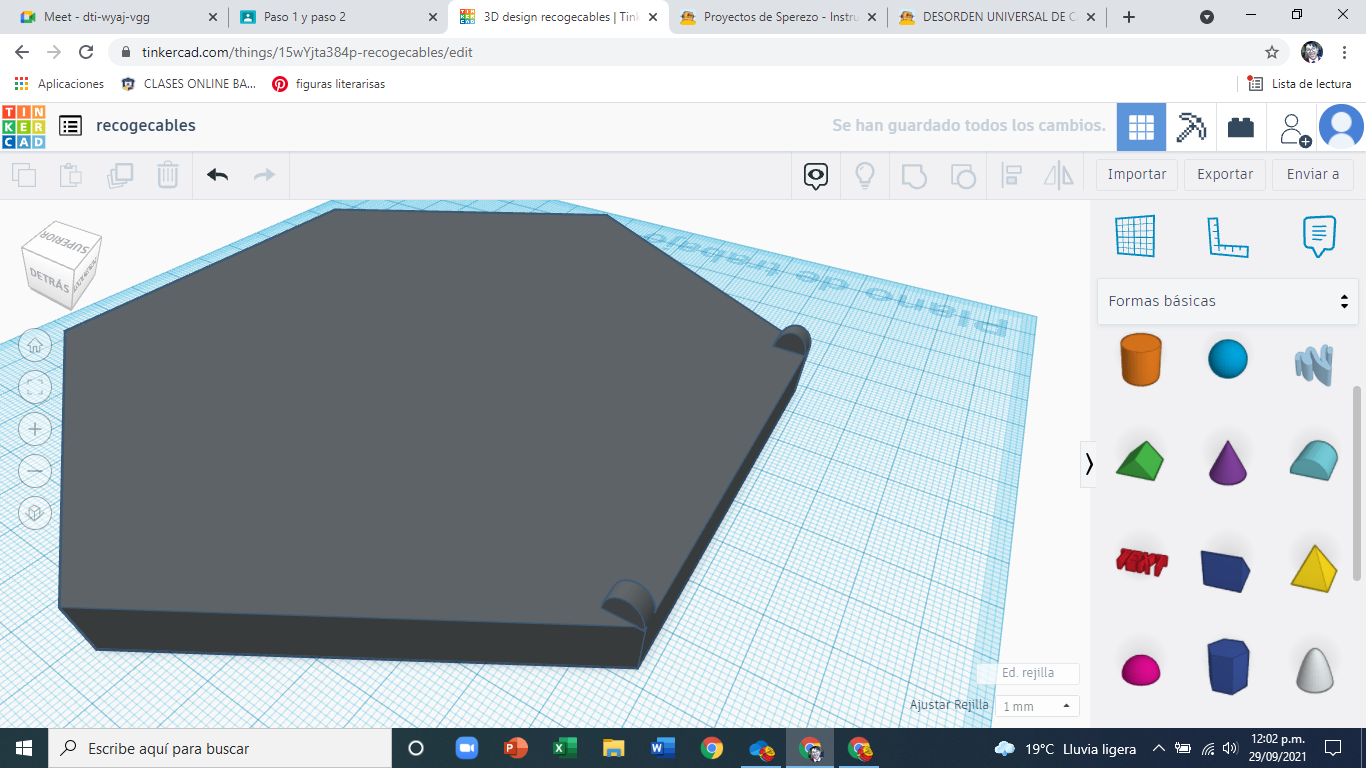Open Lista de lectura reading list
Screen dimensions: 1366x768
click(1300, 84)
